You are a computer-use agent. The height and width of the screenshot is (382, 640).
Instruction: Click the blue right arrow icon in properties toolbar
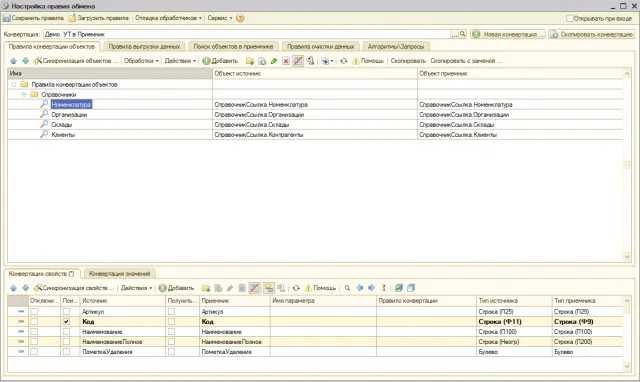click(371, 288)
